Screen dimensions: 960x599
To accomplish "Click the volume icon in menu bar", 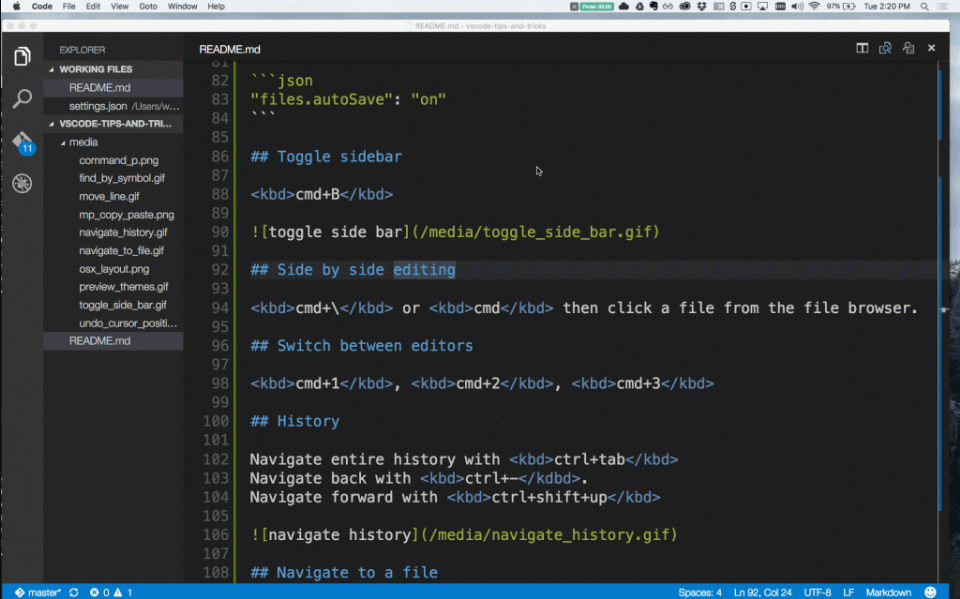I will 797,6.
